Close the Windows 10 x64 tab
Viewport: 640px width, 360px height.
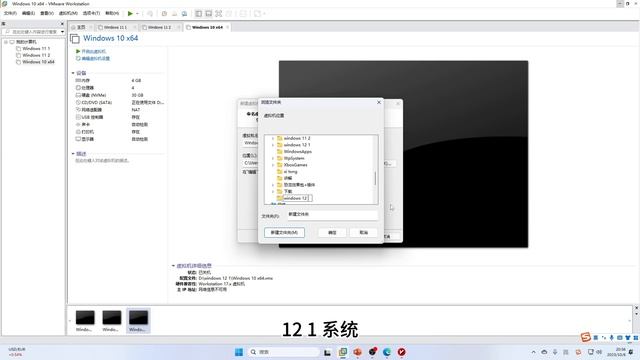pos(228,27)
